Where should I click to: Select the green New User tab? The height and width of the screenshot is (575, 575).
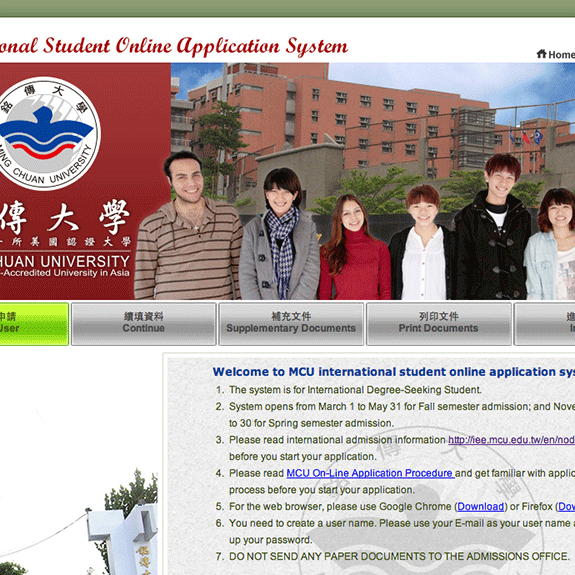(34, 323)
